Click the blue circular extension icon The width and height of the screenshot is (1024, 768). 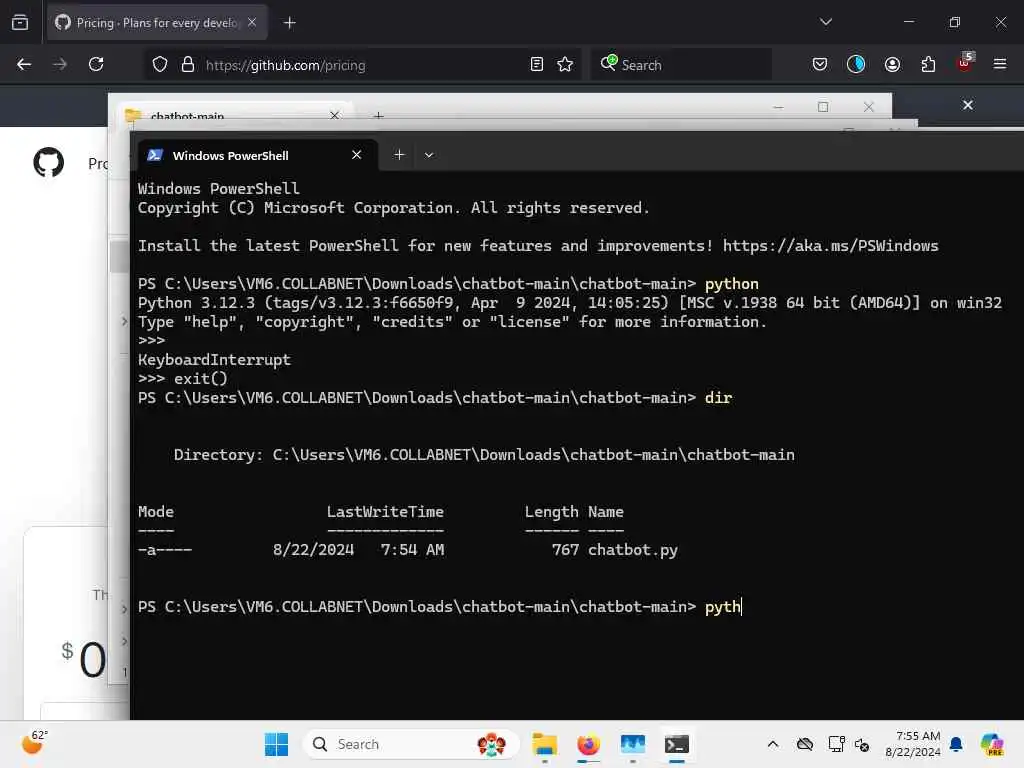tap(856, 64)
